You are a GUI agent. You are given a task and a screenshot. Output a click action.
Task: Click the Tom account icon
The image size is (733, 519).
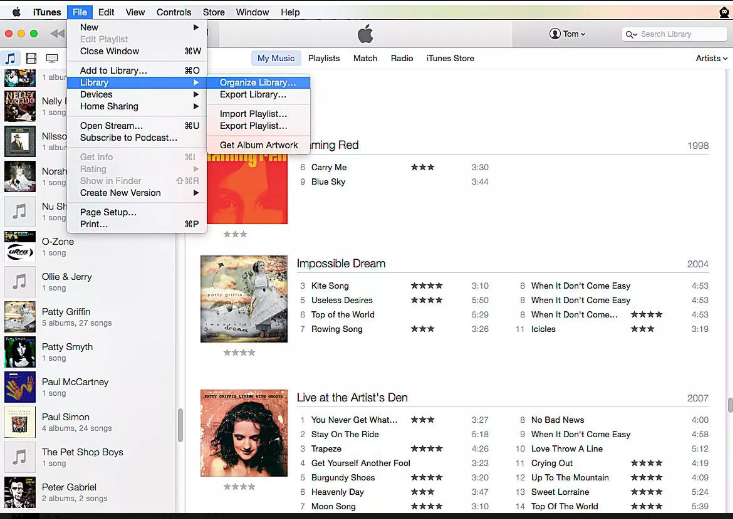click(554, 34)
